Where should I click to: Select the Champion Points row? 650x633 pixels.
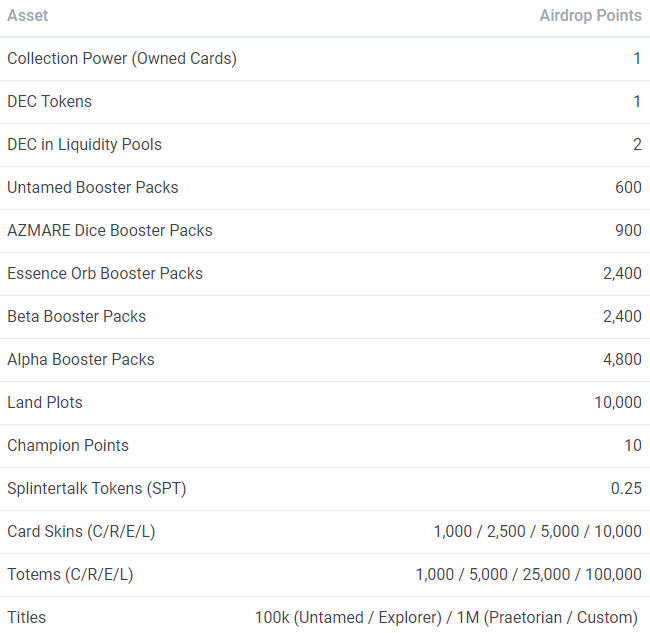(x=325, y=446)
